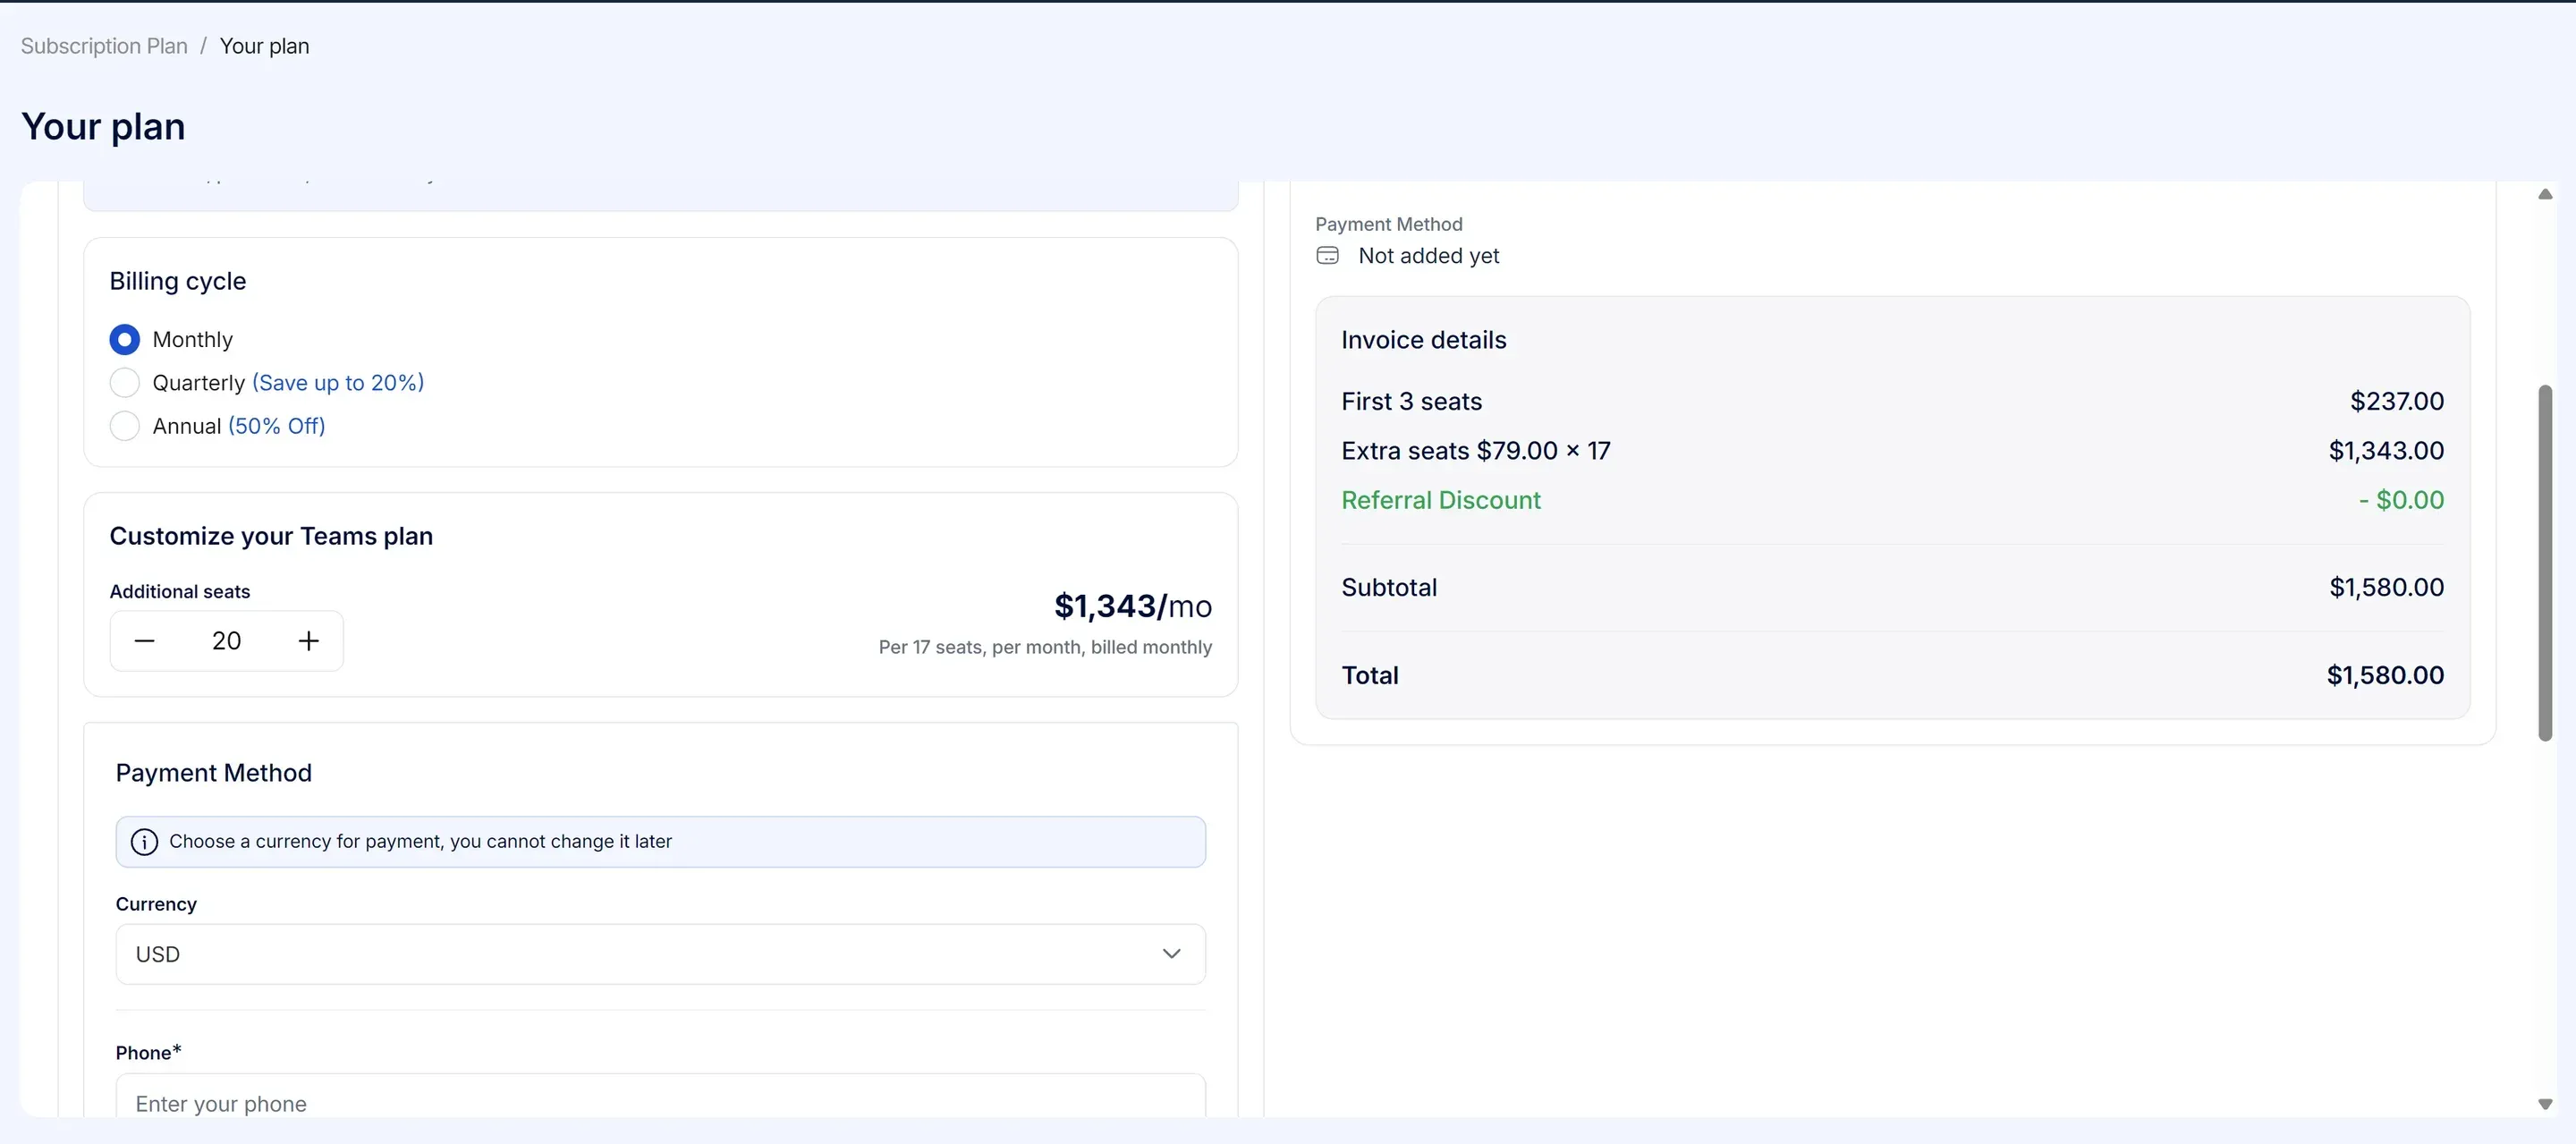
Task: Select the Monthly billing cycle
Action: 124,340
